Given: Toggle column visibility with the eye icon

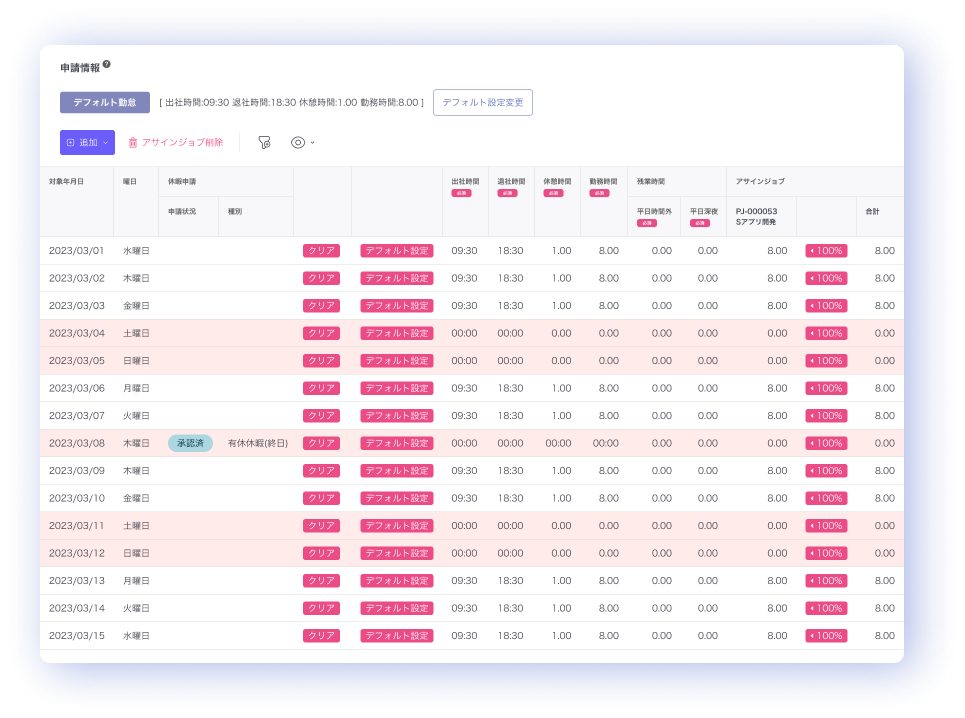Looking at the screenshot, I should pyautogui.click(x=297, y=143).
